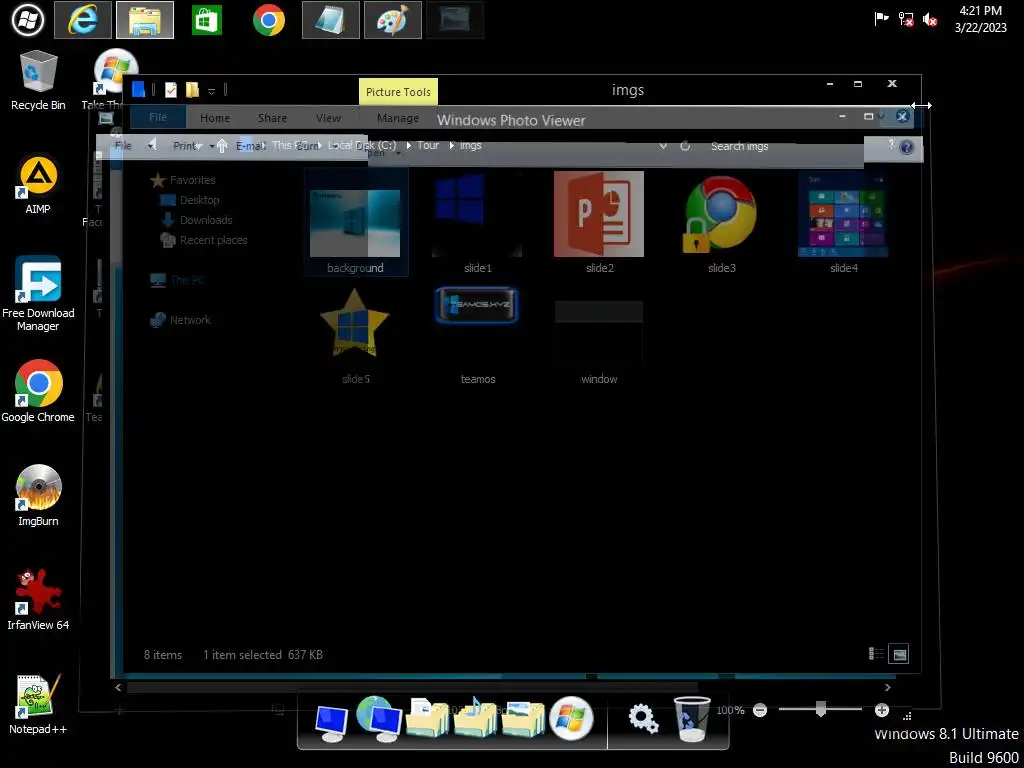1024x768 pixels.
Task: Select the teamos image file
Action: pos(477,336)
